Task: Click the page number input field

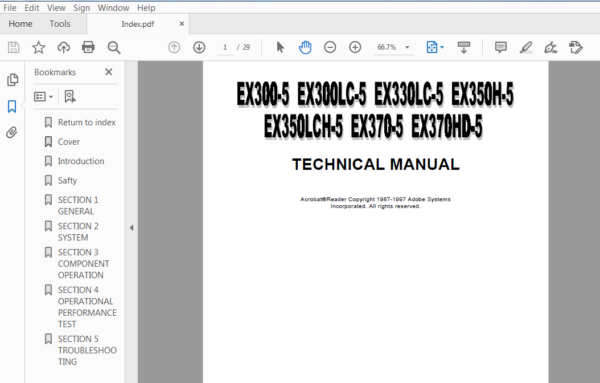Action: tap(225, 47)
